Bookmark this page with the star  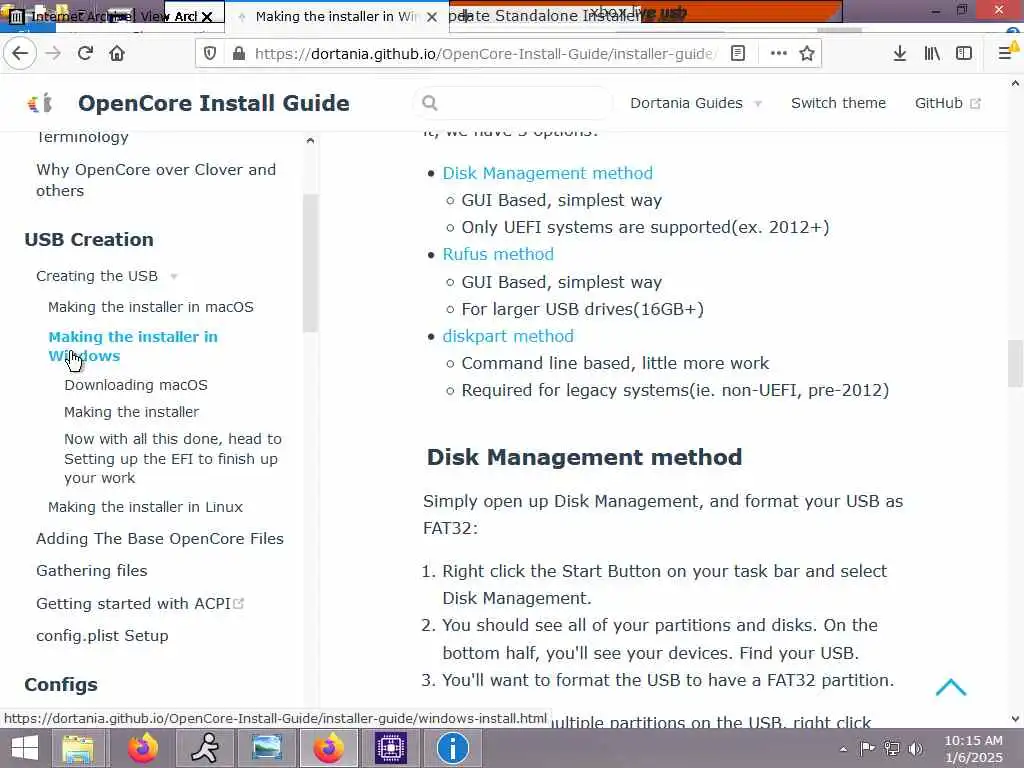pyautogui.click(x=807, y=54)
